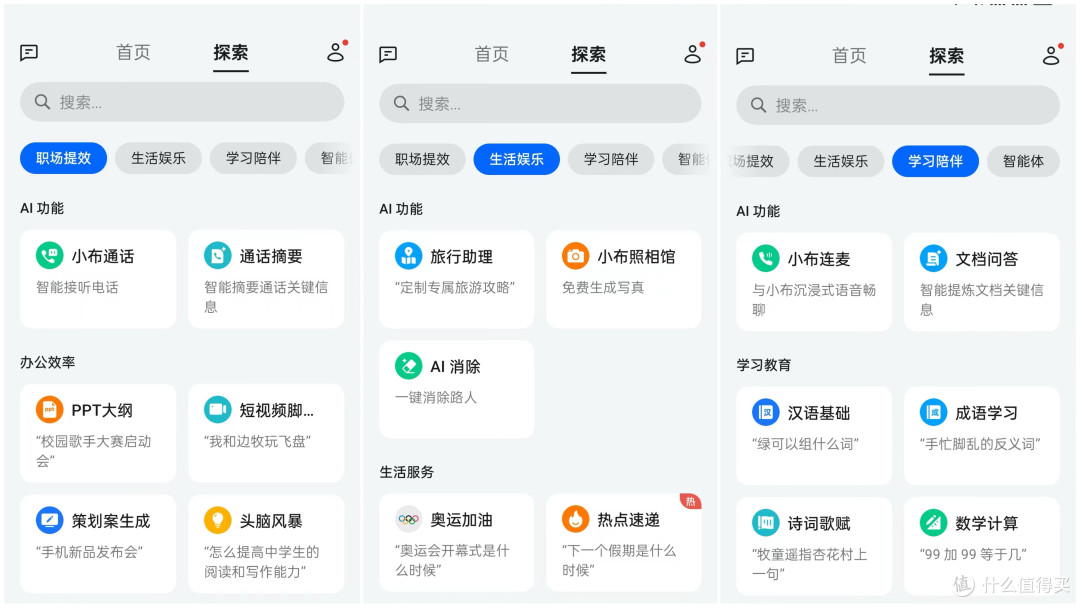Switch to 首页 tab in middle screen
This screenshot has height=607, width=1080.
(x=492, y=54)
